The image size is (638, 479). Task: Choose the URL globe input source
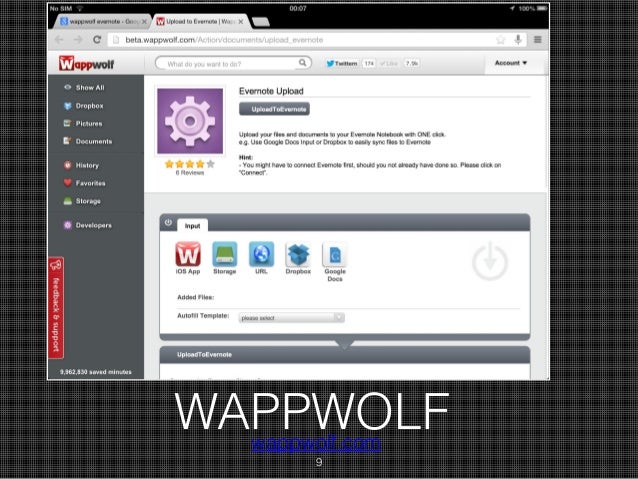(261, 258)
